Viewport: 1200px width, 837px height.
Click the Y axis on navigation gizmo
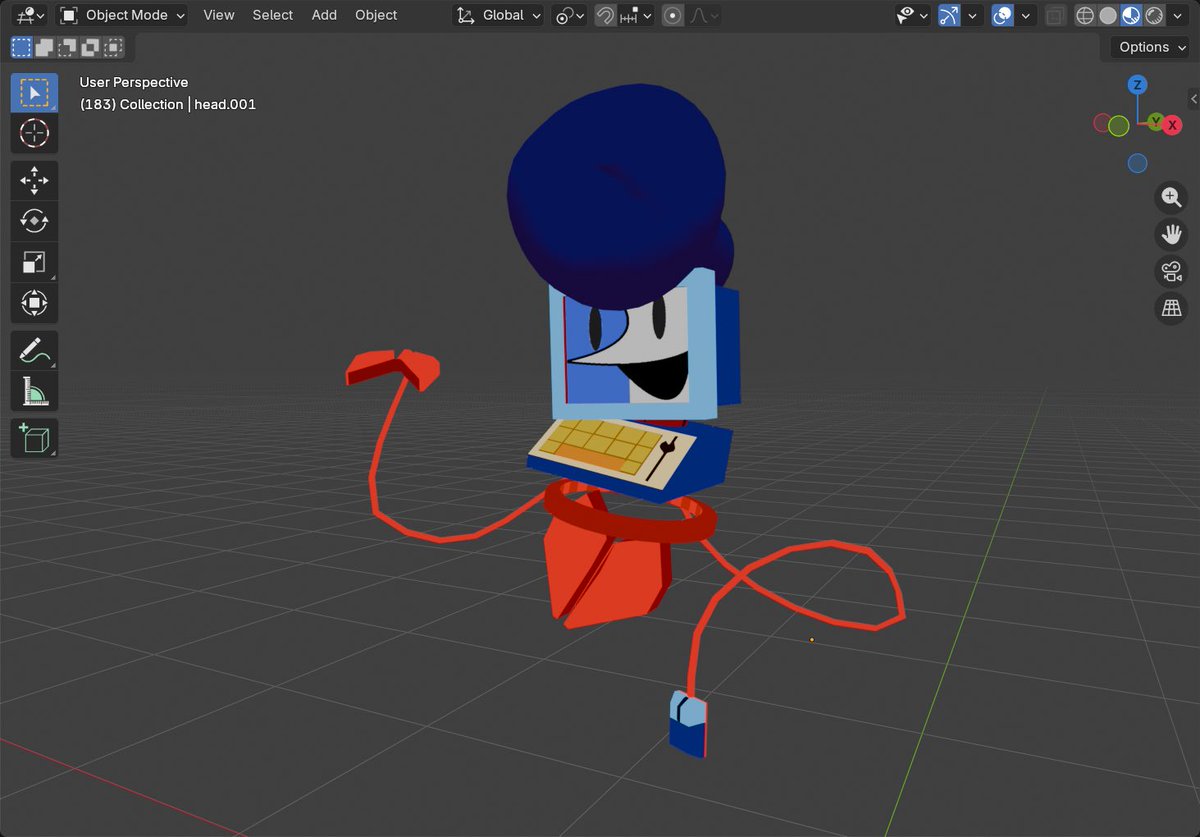1155,122
